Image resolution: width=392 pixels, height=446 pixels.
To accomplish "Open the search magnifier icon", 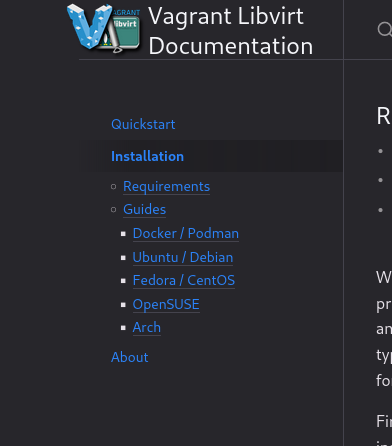I will click(x=385, y=29).
